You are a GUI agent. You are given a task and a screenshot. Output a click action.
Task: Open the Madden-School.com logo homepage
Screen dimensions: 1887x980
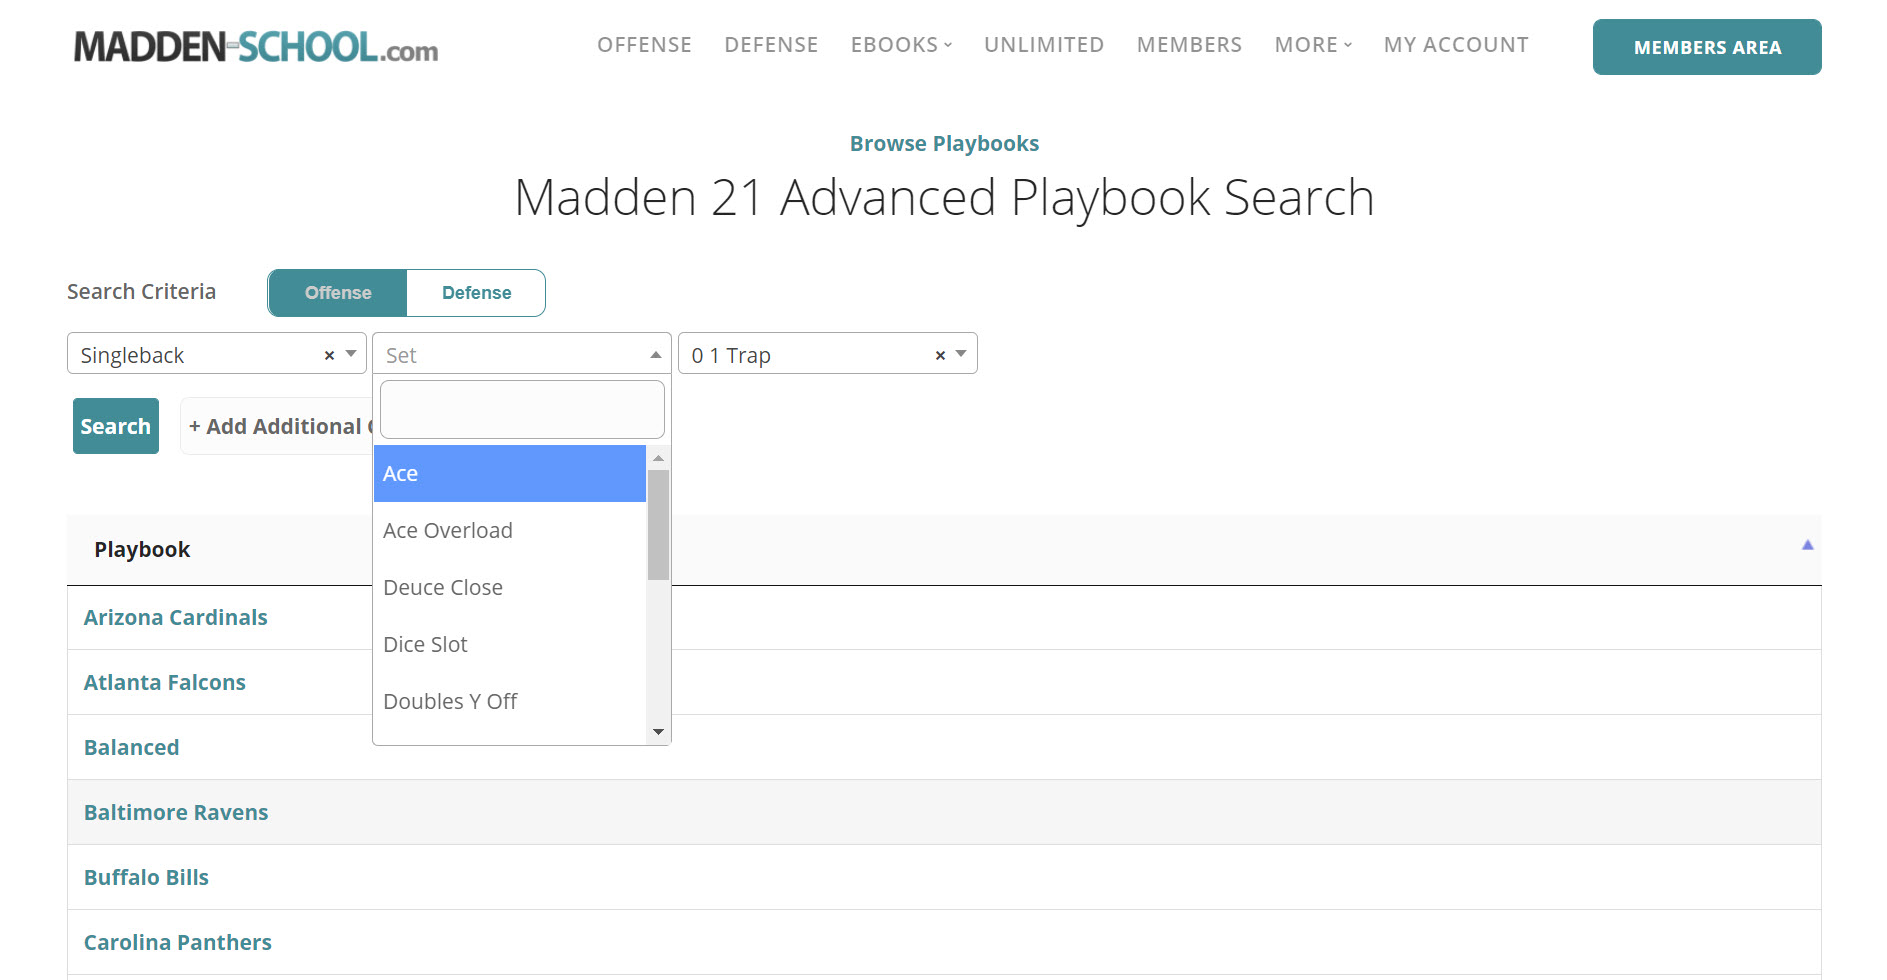(256, 46)
